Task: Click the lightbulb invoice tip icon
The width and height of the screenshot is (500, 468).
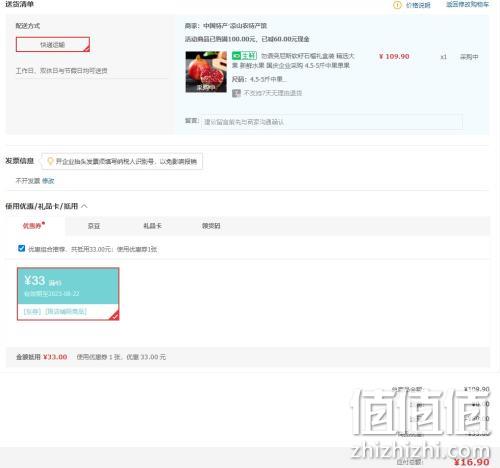Action: (x=50, y=161)
